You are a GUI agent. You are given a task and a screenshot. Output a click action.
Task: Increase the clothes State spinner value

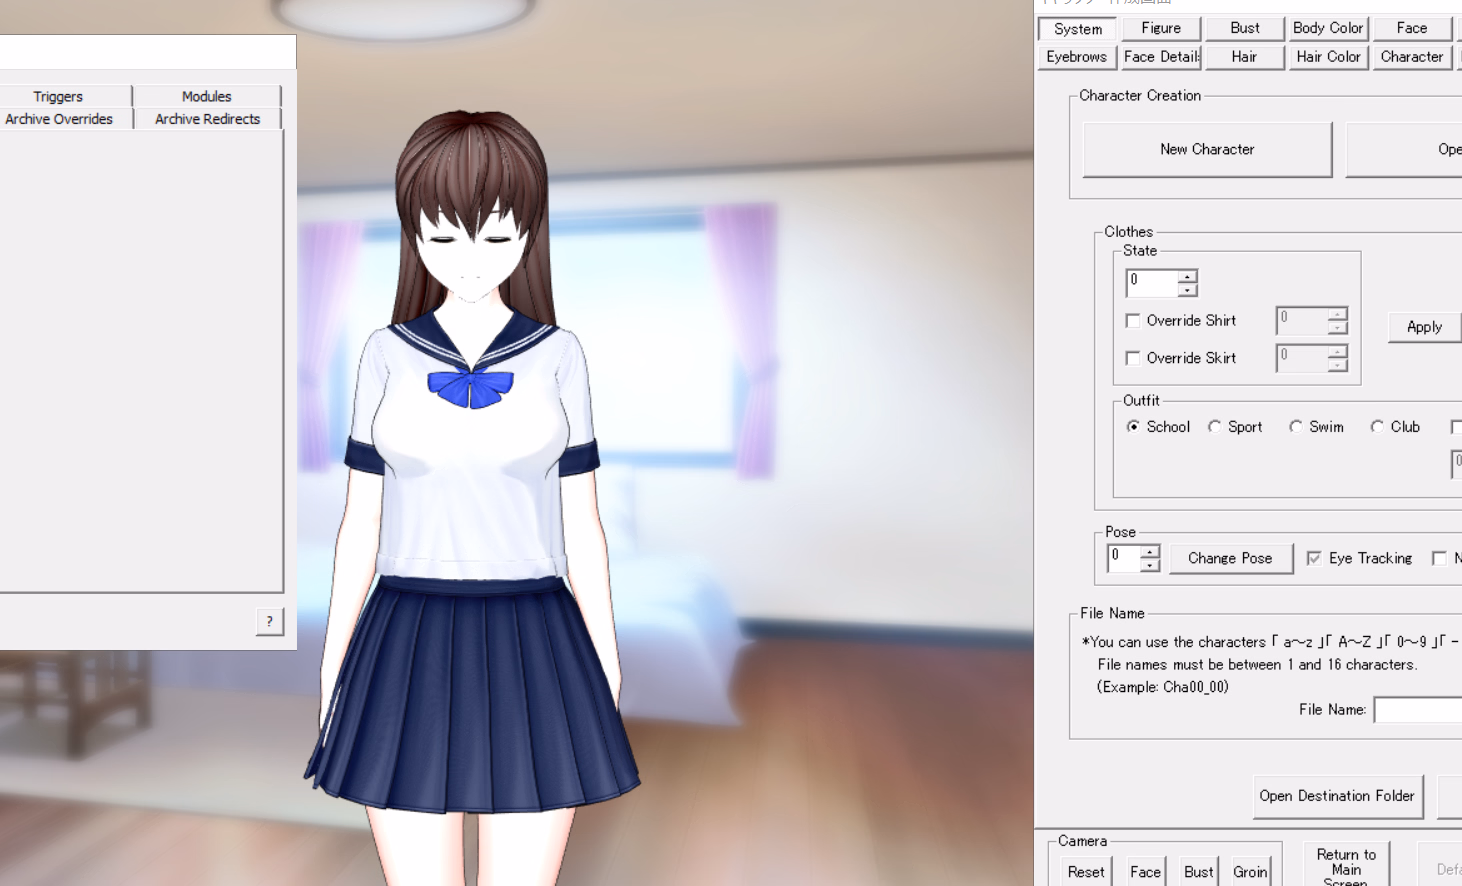[x=1187, y=276]
